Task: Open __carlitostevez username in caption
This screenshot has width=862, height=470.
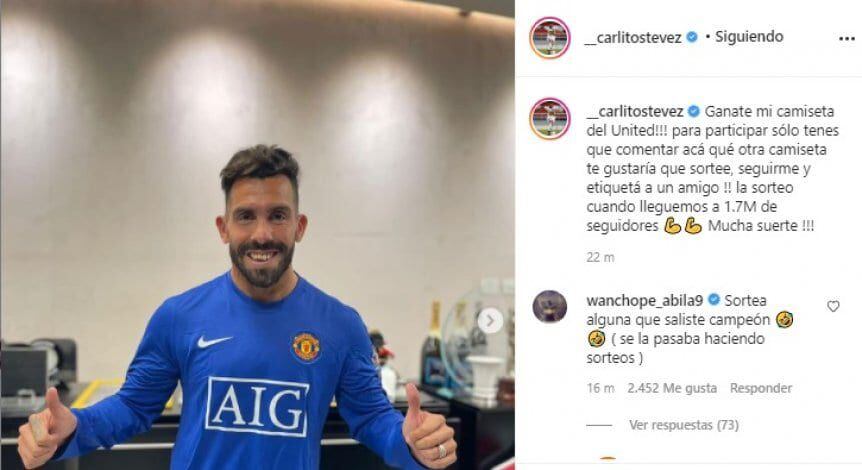Action: tap(635, 112)
